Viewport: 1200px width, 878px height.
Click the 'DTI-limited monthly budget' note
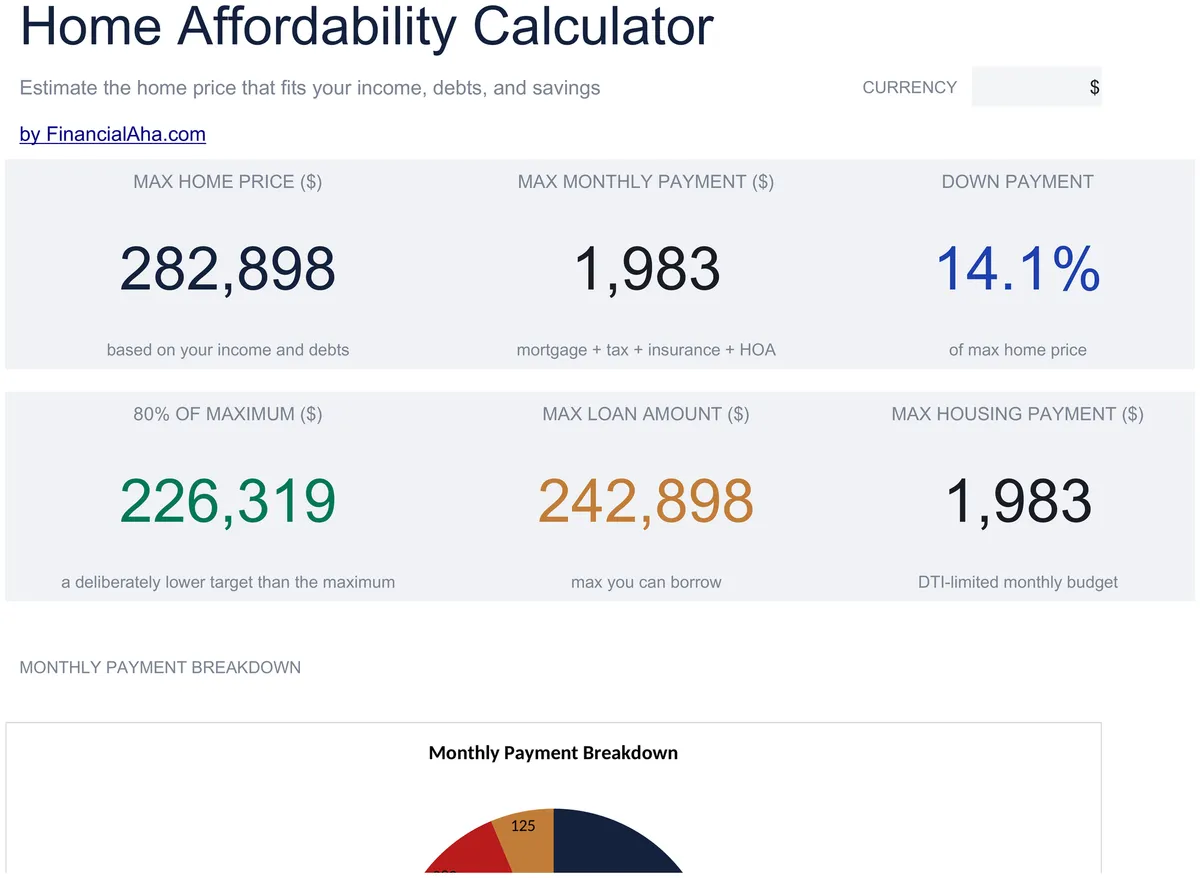tap(1018, 582)
